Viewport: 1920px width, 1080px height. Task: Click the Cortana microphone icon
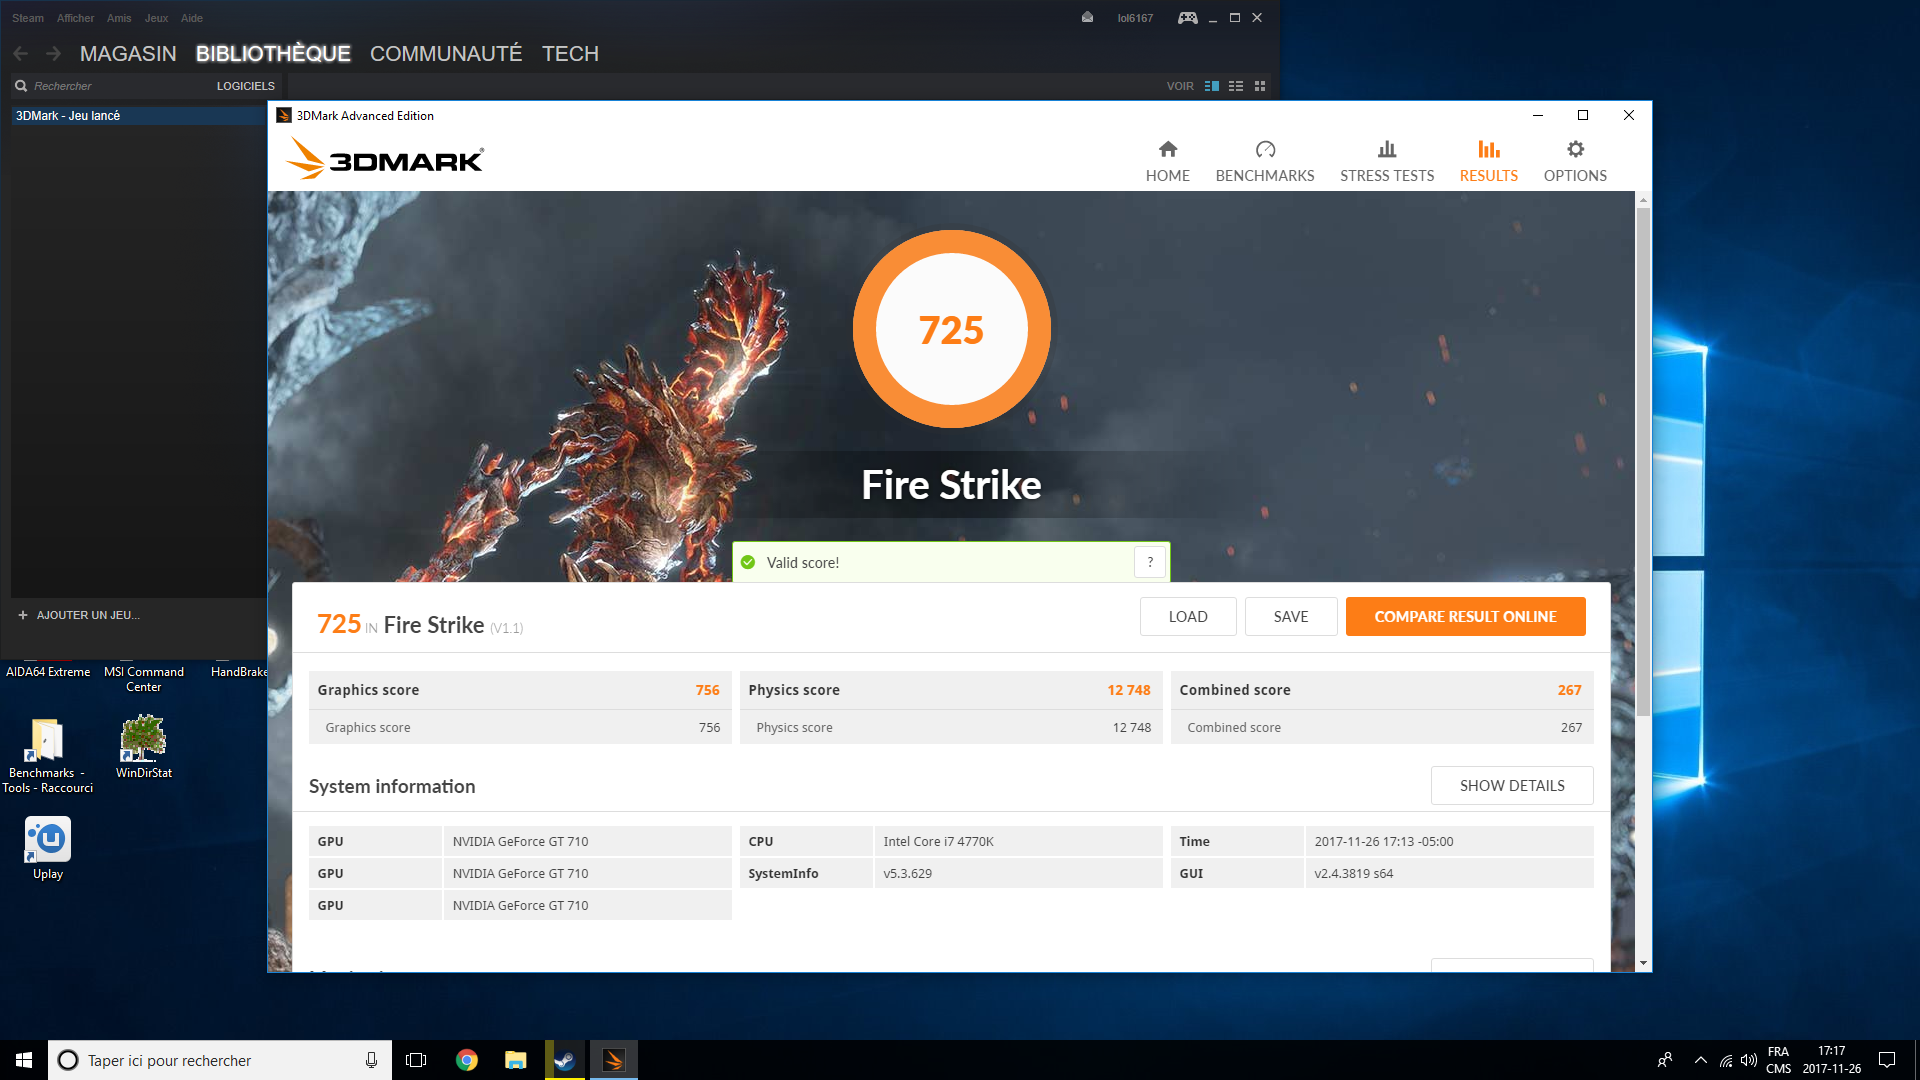click(371, 1060)
